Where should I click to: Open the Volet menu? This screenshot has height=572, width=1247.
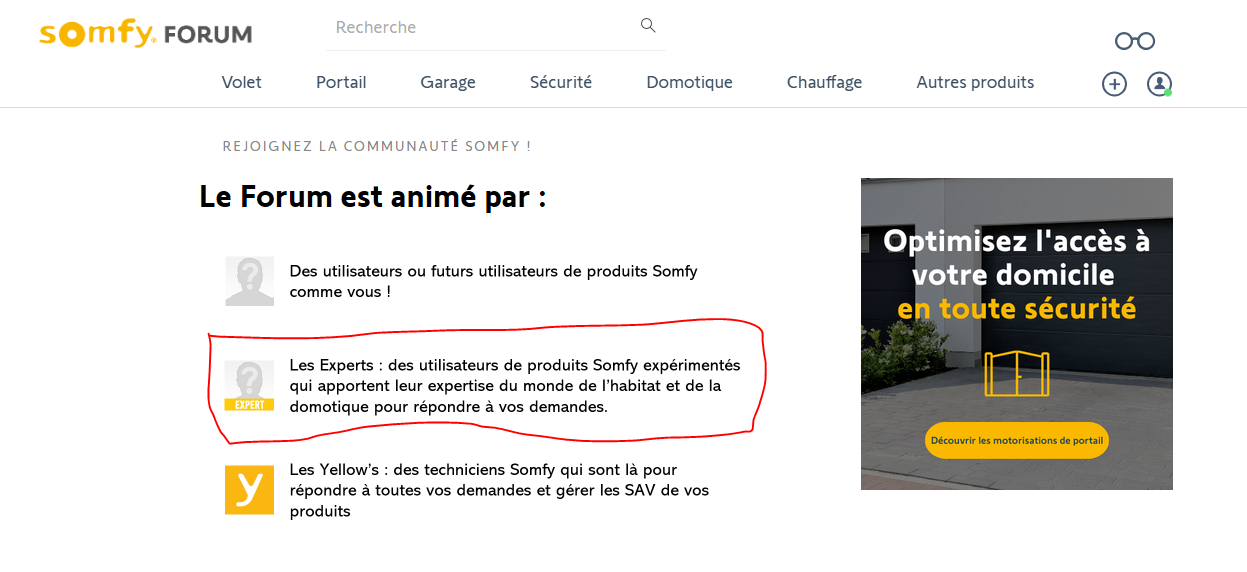[x=241, y=83]
